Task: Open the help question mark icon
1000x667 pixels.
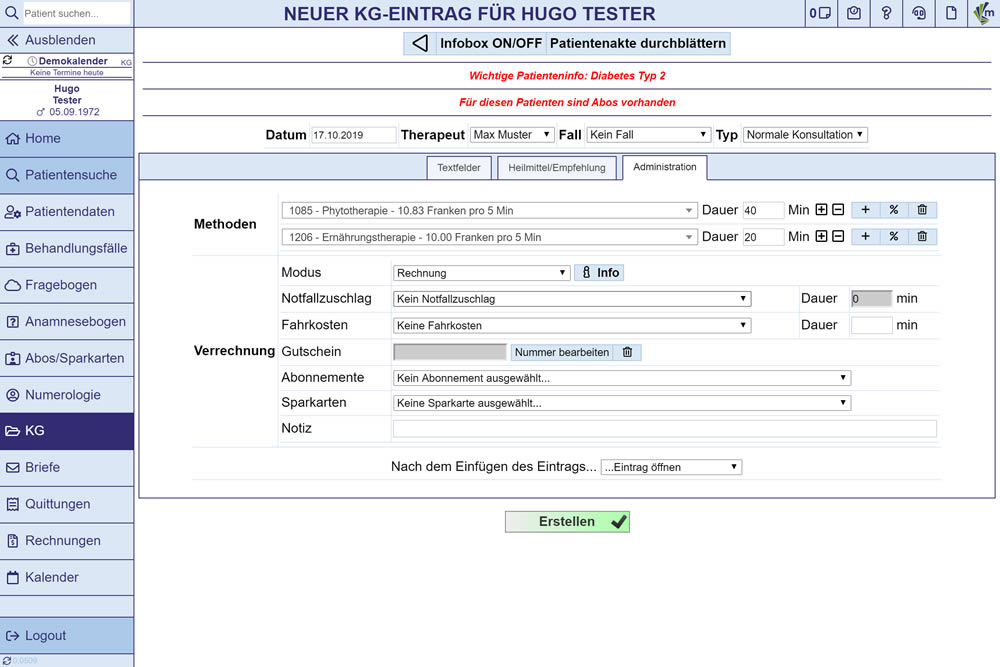Action: [886, 13]
